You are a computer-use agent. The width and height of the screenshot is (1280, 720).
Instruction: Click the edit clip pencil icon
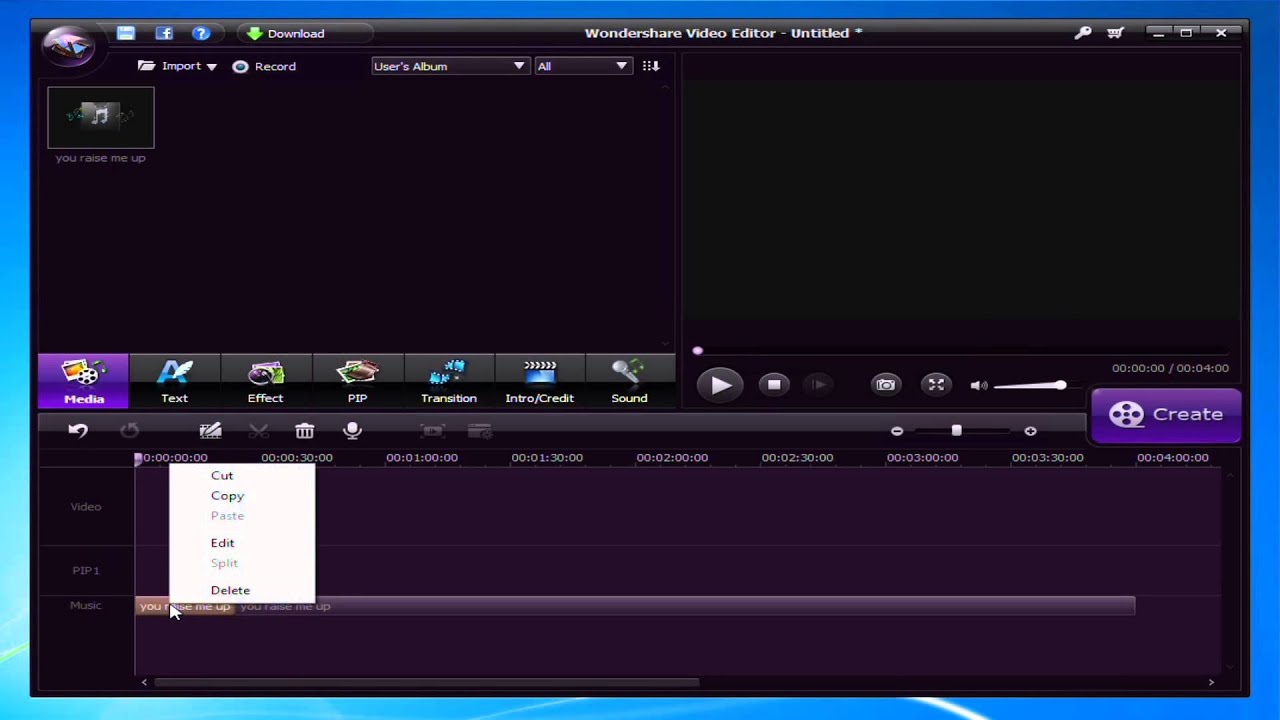coord(210,431)
